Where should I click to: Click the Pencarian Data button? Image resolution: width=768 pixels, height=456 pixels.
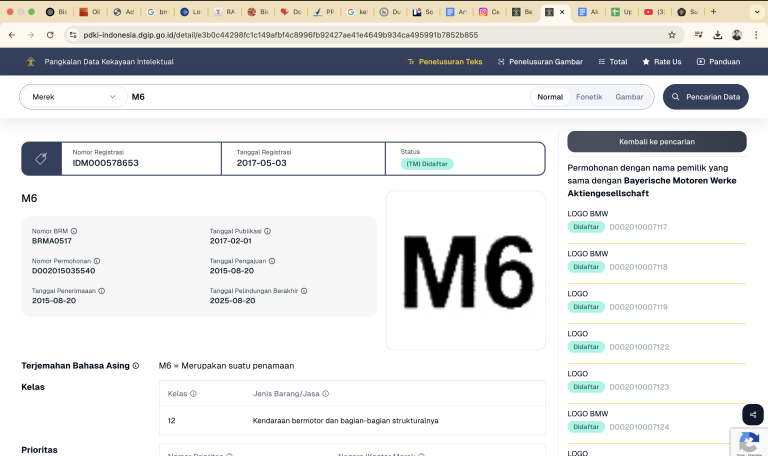pos(706,97)
